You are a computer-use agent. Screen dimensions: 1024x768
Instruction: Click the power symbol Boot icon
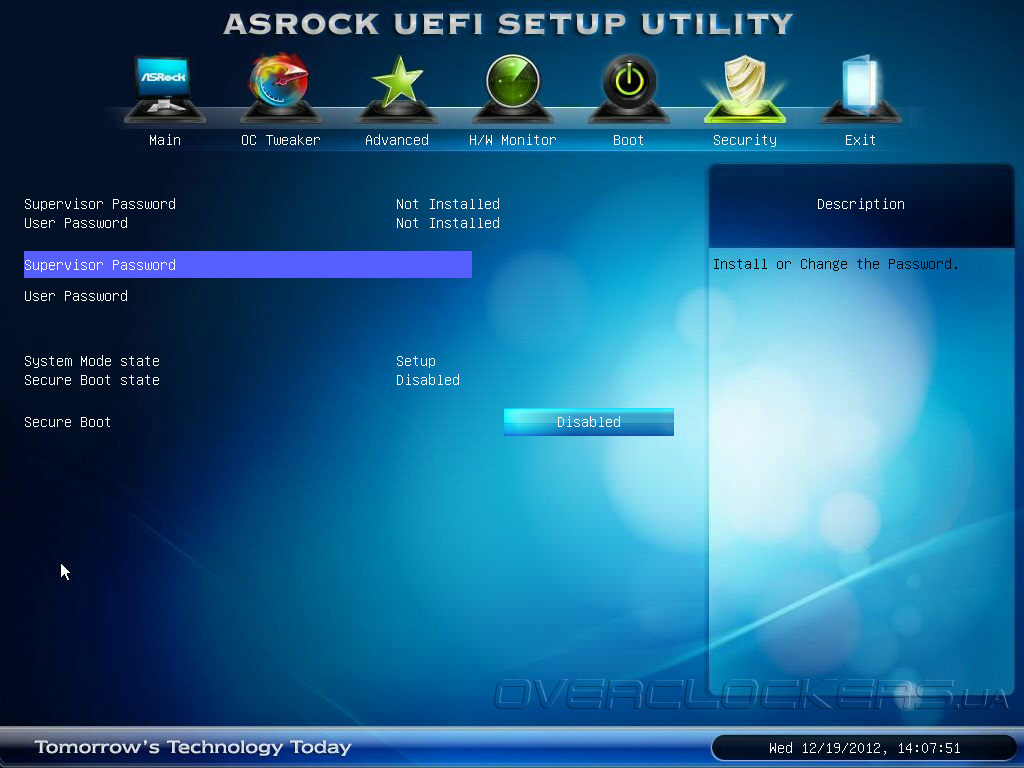coord(629,89)
